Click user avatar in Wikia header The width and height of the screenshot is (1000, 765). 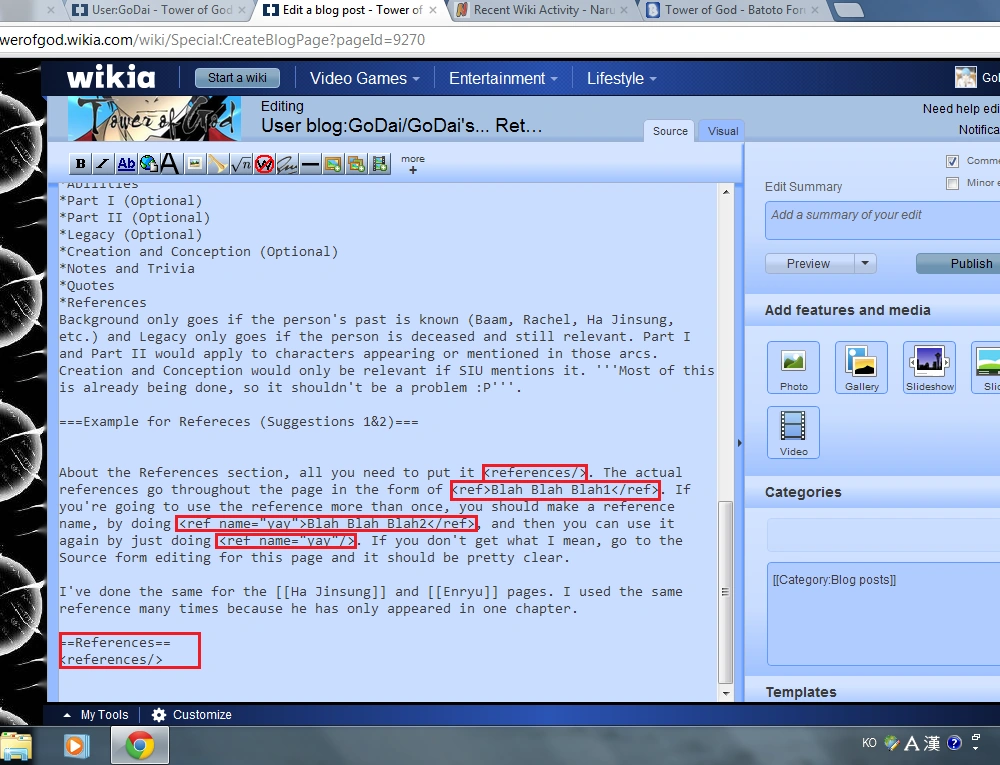[966, 77]
